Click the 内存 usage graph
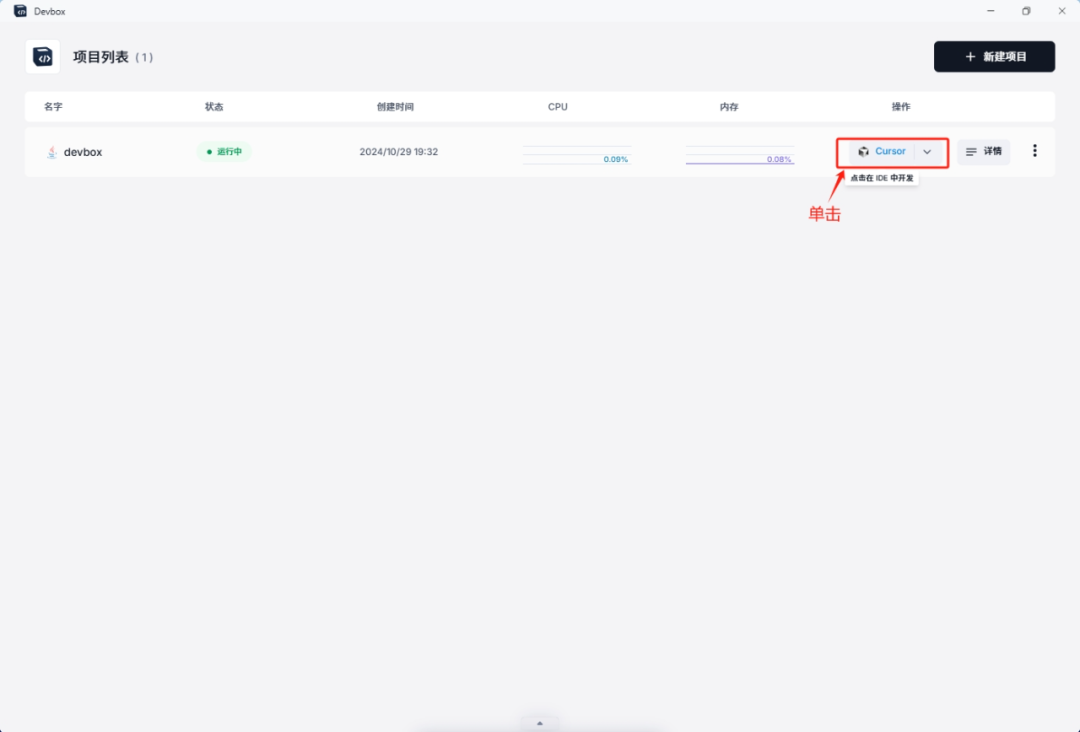 pyautogui.click(x=739, y=155)
